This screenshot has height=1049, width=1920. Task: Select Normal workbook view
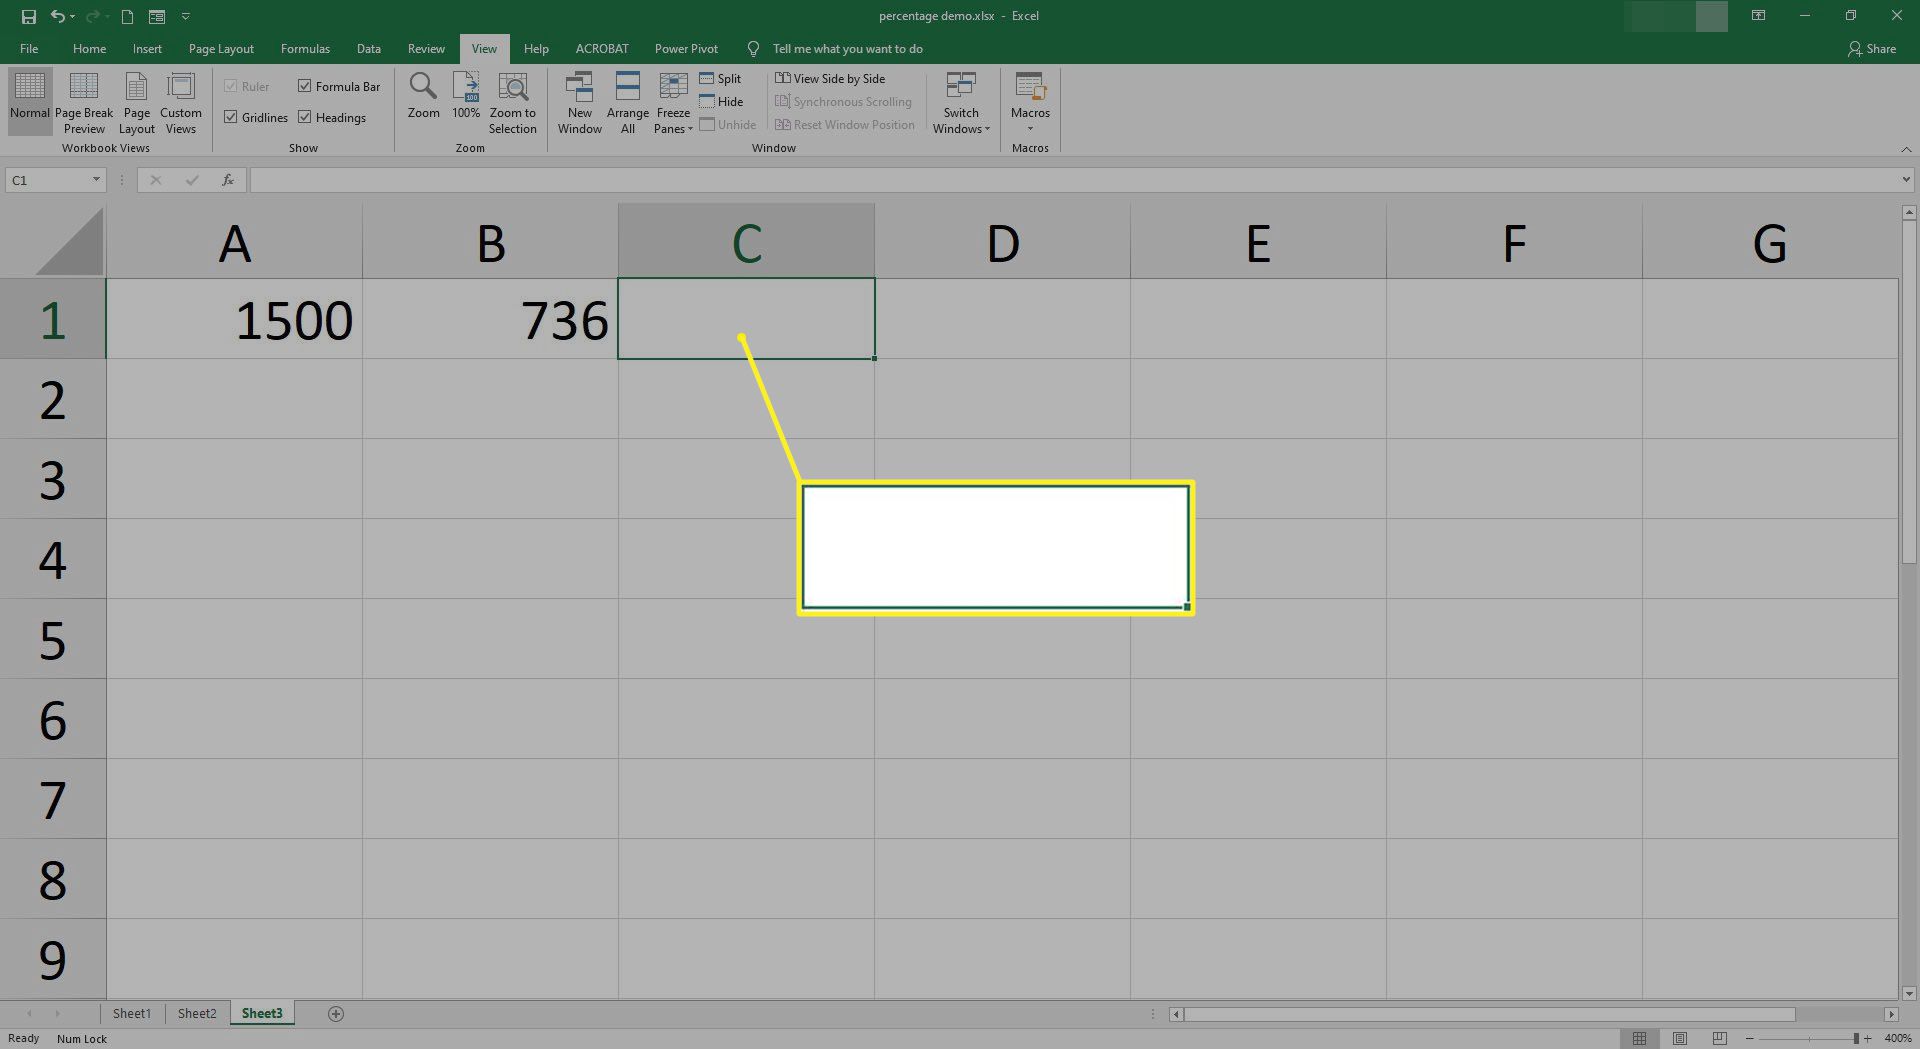tap(30, 102)
